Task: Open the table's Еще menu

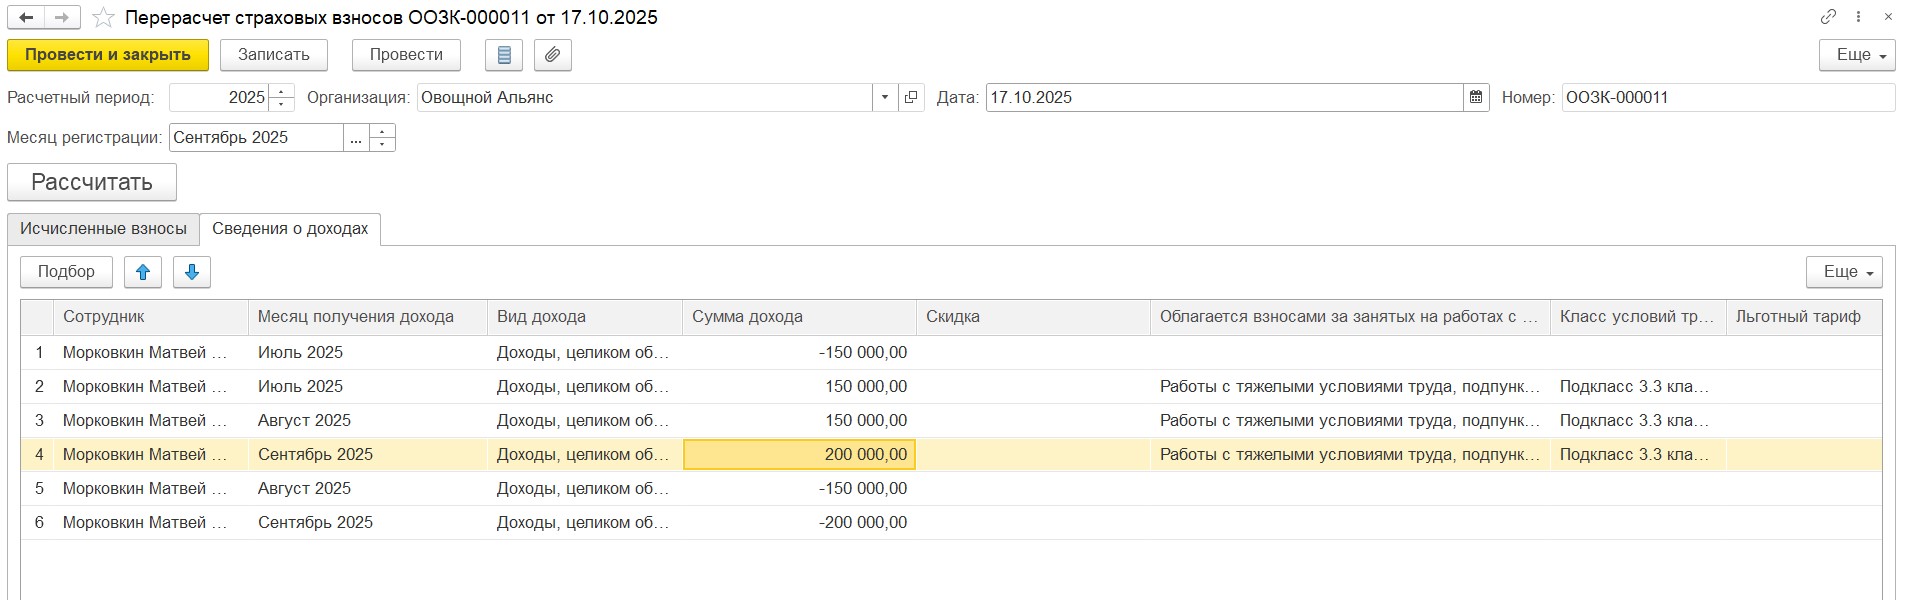Action: click(1844, 272)
